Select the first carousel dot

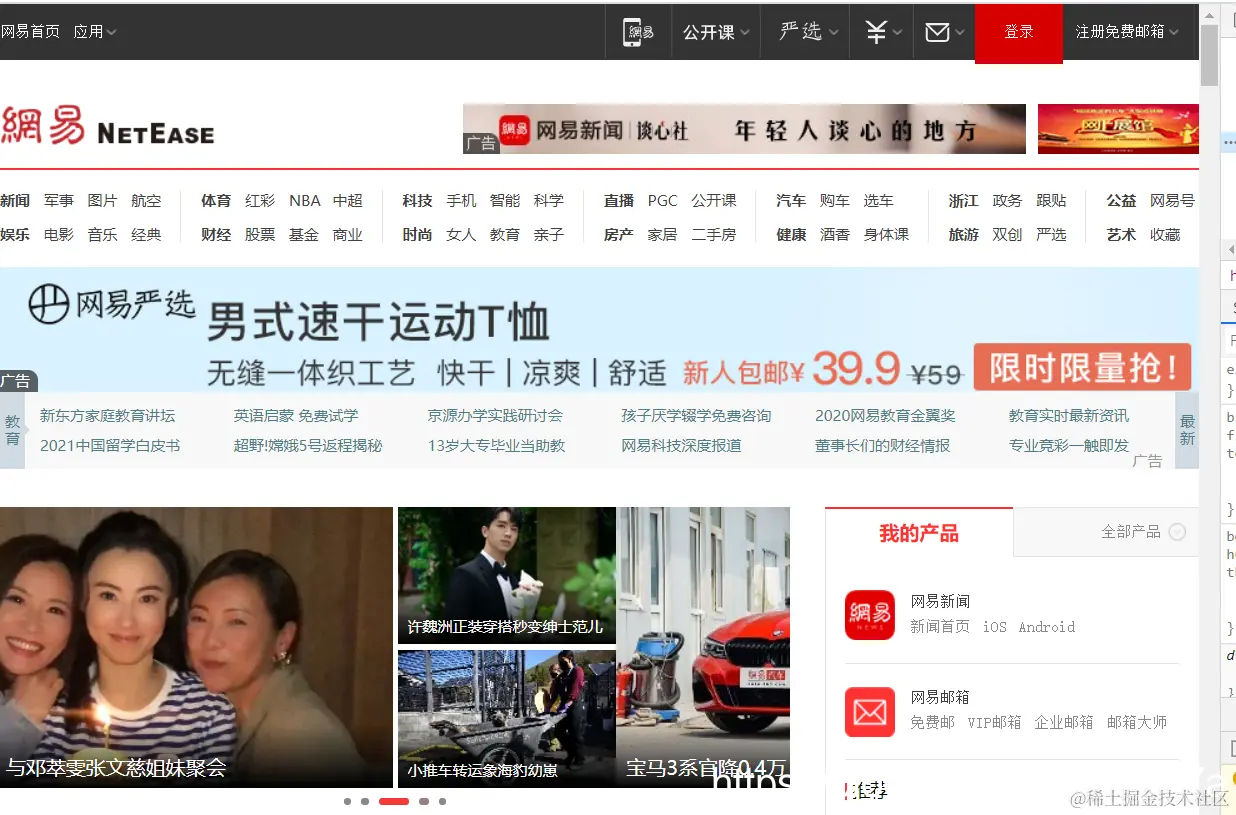[347, 801]
